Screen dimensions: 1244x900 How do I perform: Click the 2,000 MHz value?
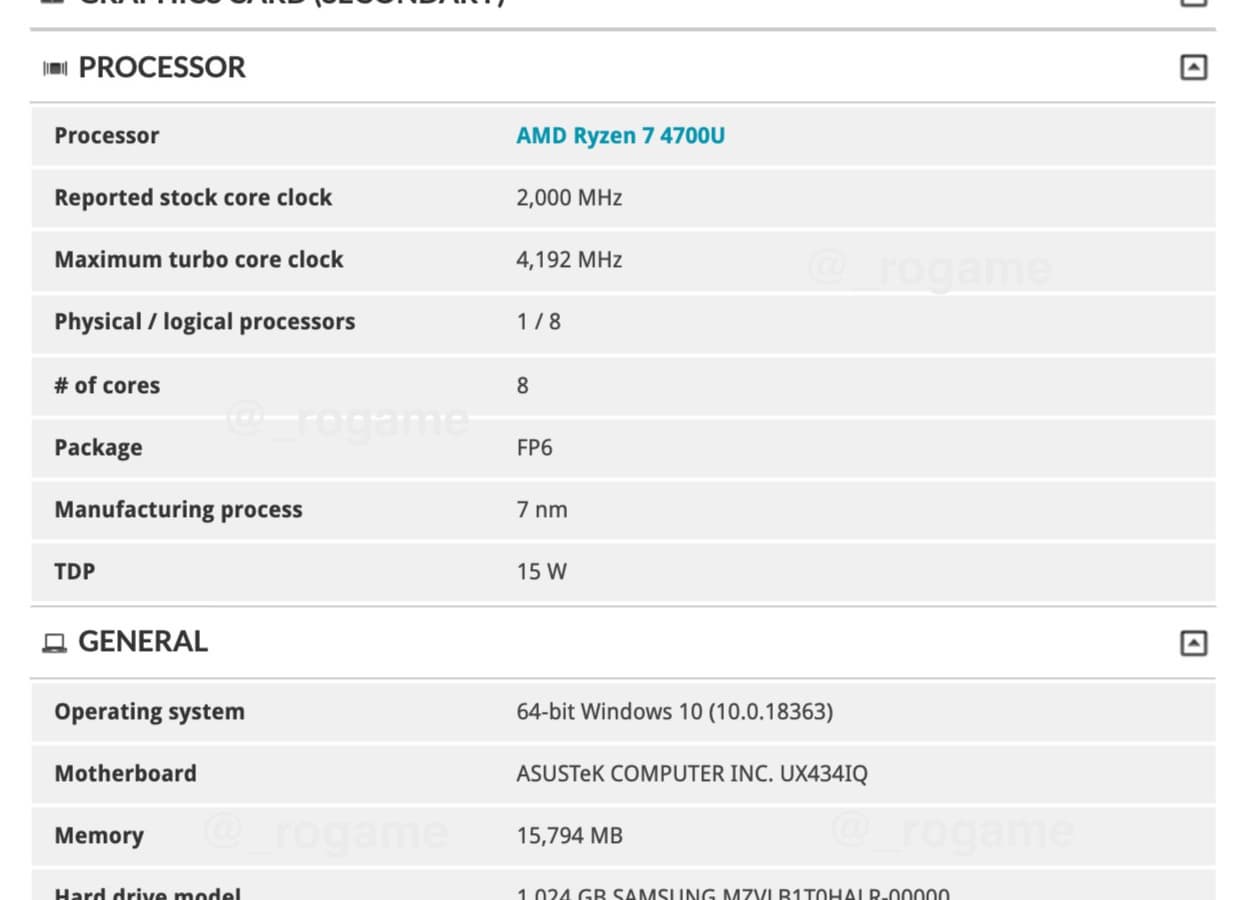(x=569, y=198)
